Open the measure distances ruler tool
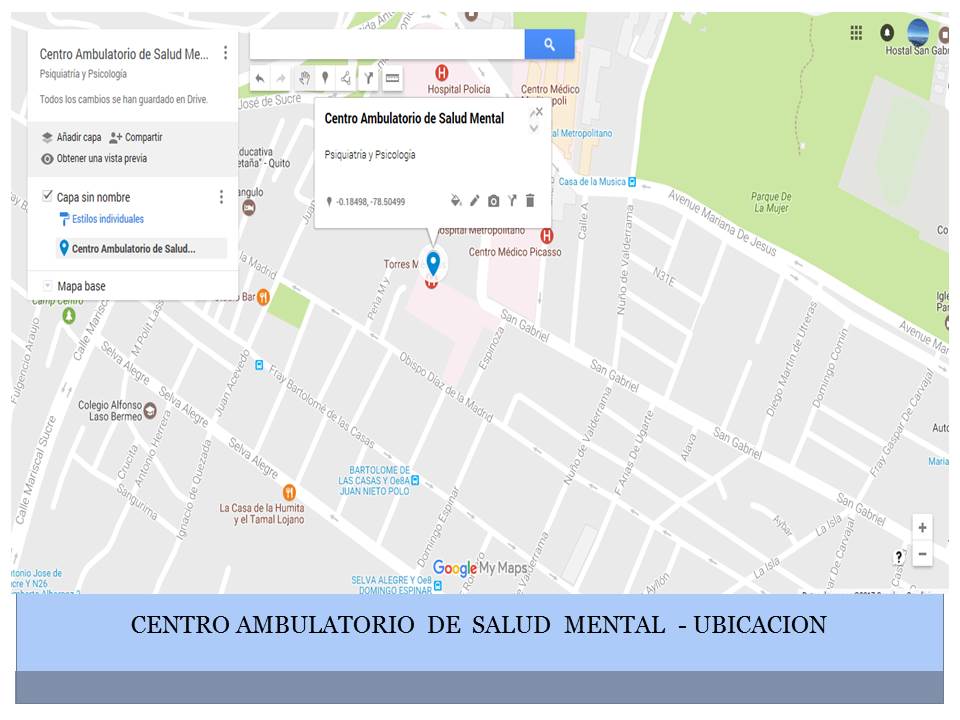Viewport: 960px width, 720px height. click(392, 78)
